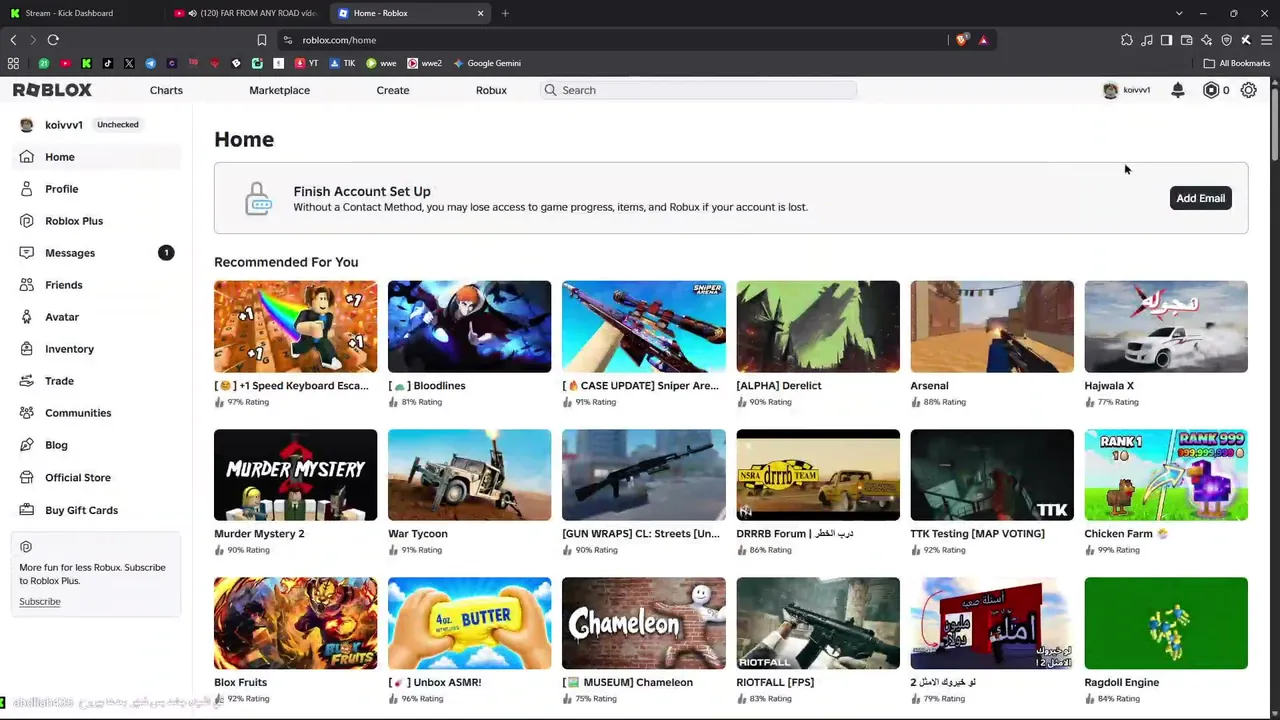Image resolution: width=1280 pixels, height=720 pixels.
Task: Click the Subscribe link for Roblox Plus
Action: click(x=40, y=601)
